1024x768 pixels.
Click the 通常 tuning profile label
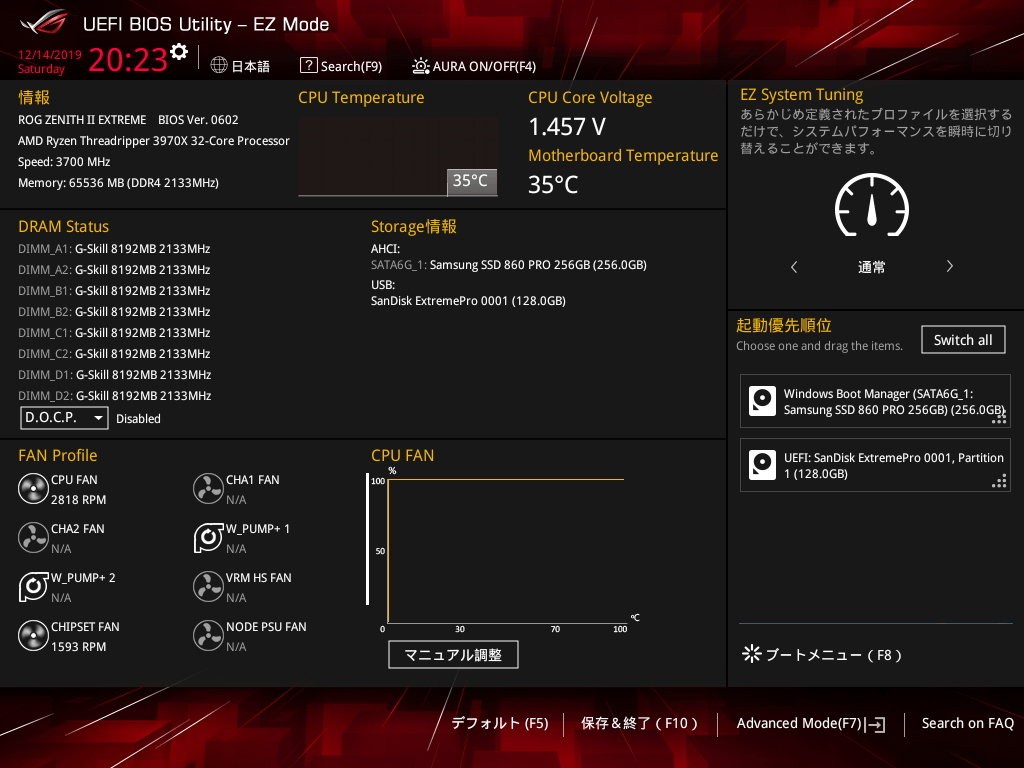(x=872, y=266)
